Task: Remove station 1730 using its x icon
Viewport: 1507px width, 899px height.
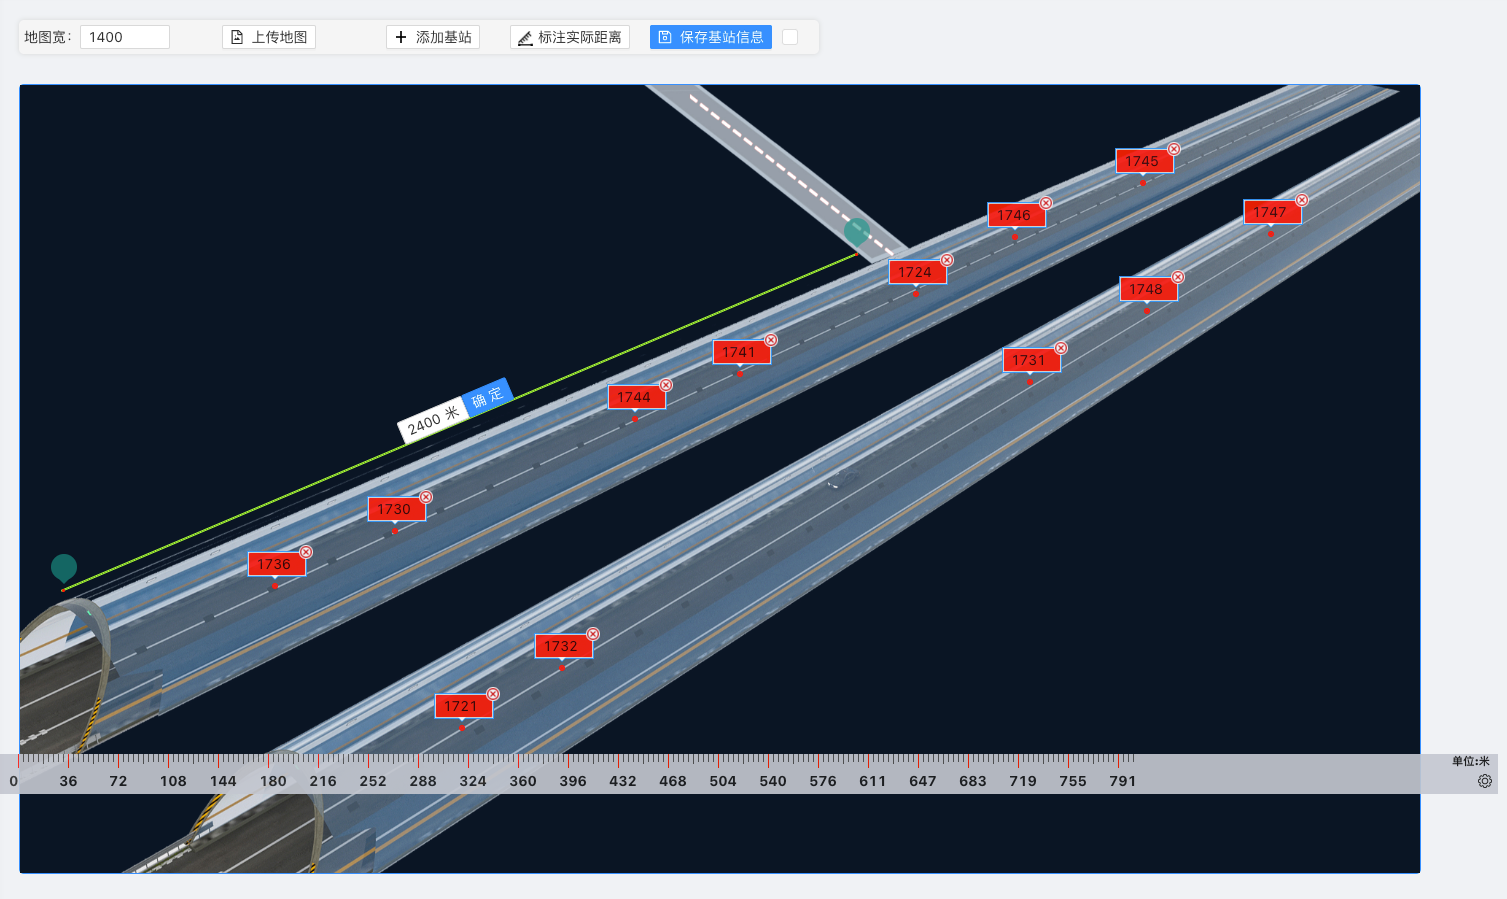Action: tap(426, 497)
